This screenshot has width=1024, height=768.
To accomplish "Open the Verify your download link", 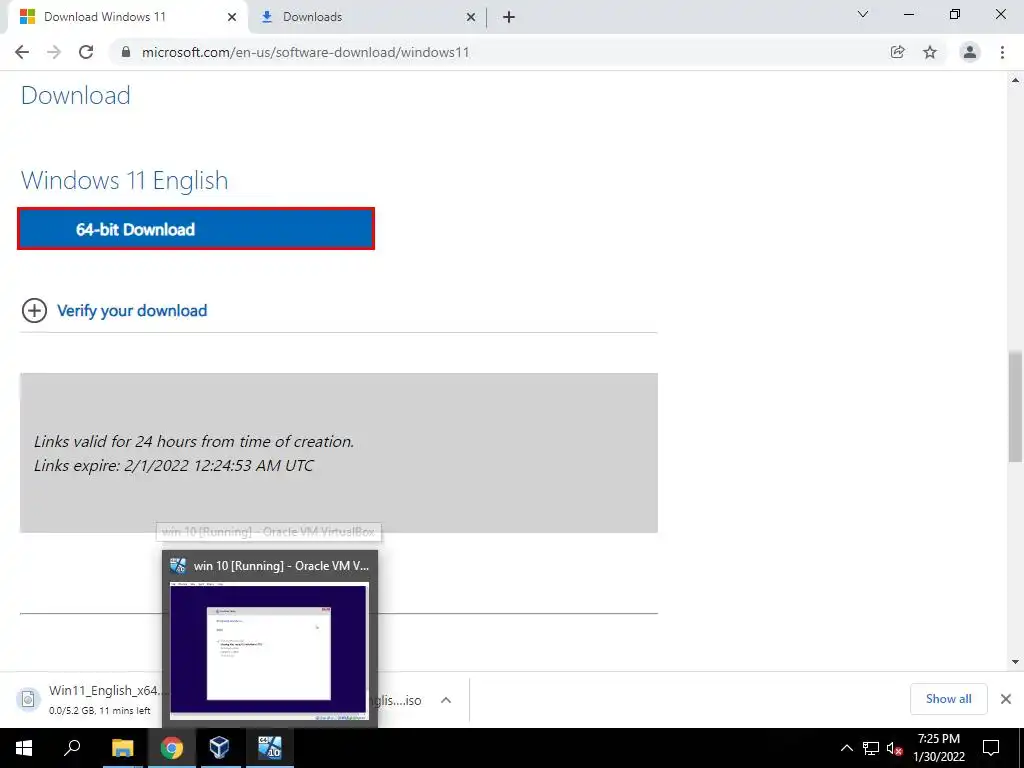I will [132, 311].
